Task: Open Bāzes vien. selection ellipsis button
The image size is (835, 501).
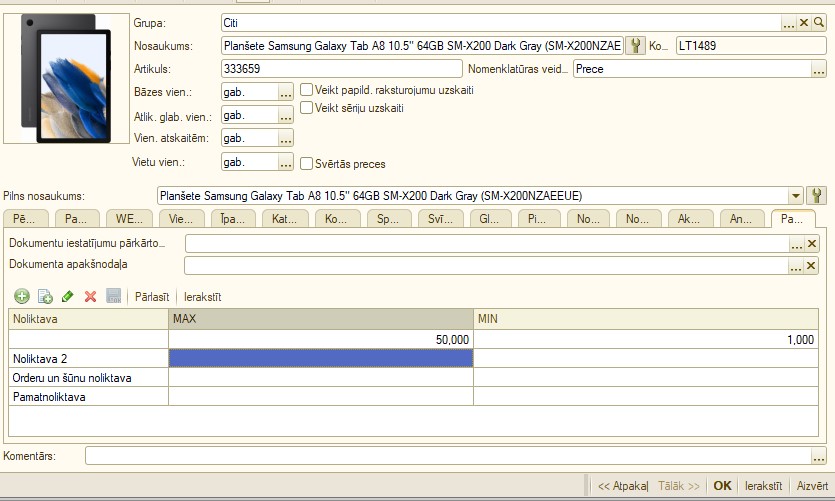Action: pos(285,92)
